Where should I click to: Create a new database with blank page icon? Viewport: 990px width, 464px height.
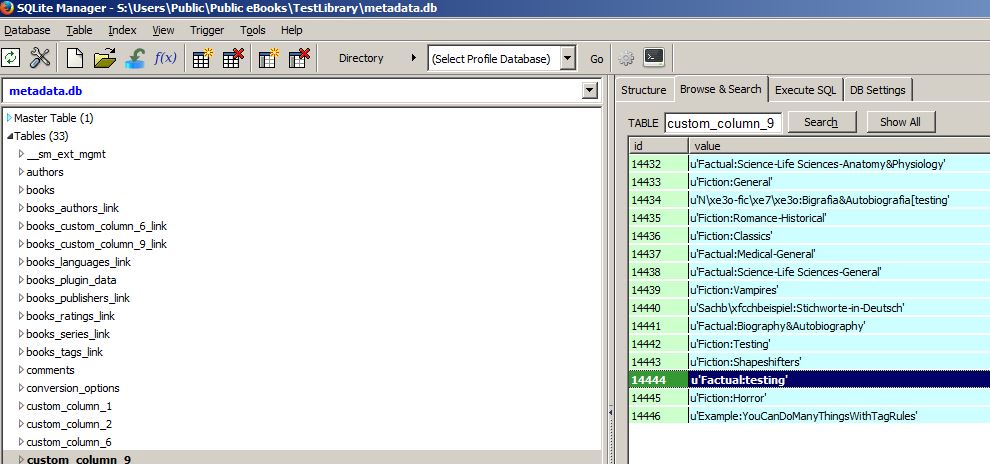click(75, 58)
